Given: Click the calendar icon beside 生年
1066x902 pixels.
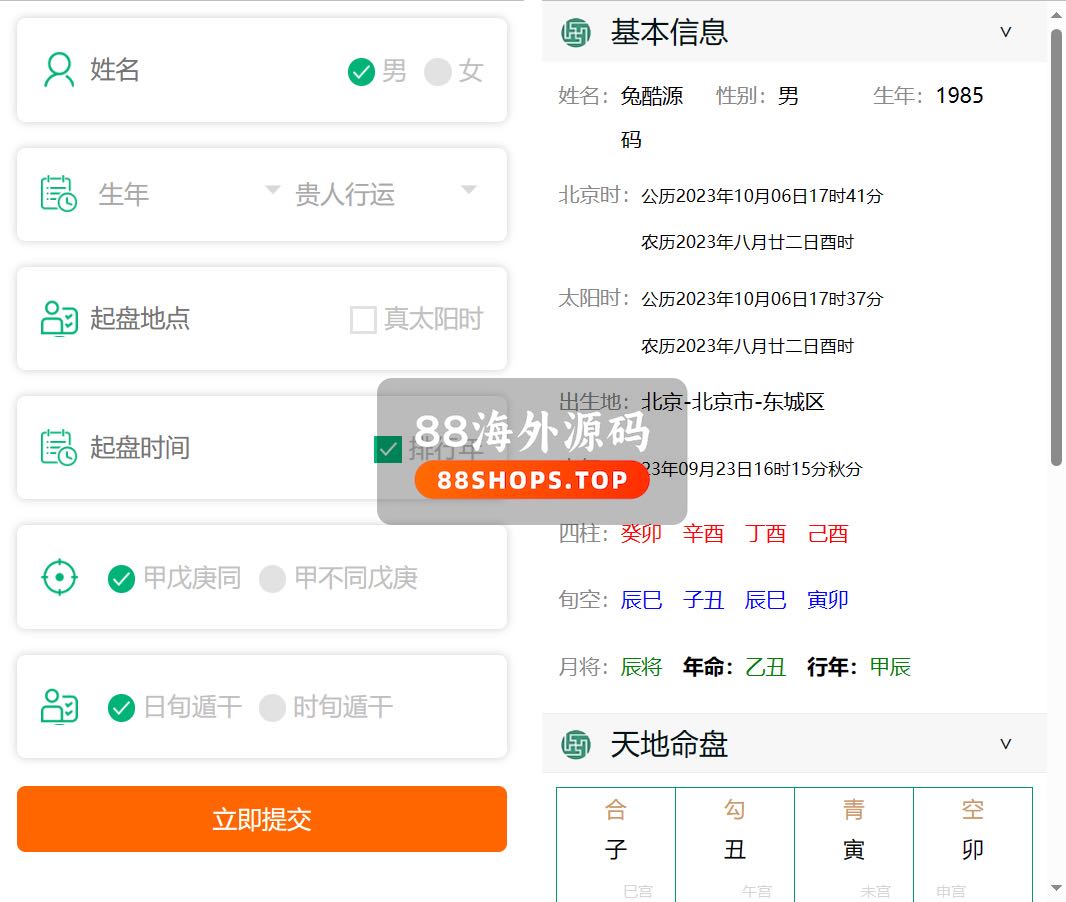Looking at the screenshot, I should coord(59,193).
